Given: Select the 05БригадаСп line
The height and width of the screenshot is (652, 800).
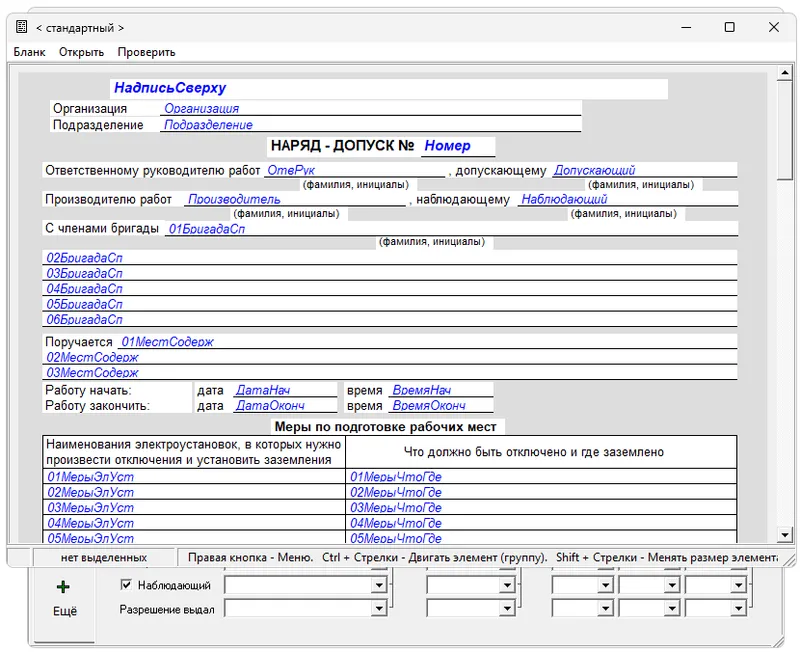Looking at the screenshot, I should [x=390, y=304].
